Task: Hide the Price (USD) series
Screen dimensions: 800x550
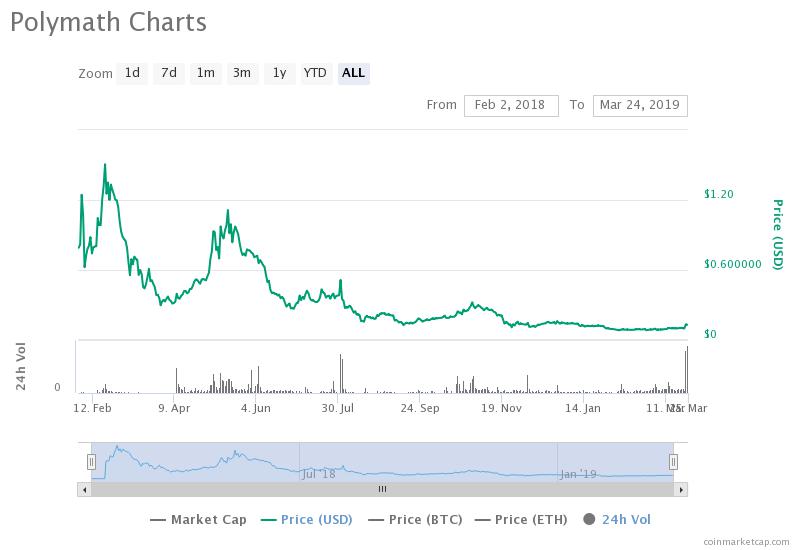Action: [305, 519]
